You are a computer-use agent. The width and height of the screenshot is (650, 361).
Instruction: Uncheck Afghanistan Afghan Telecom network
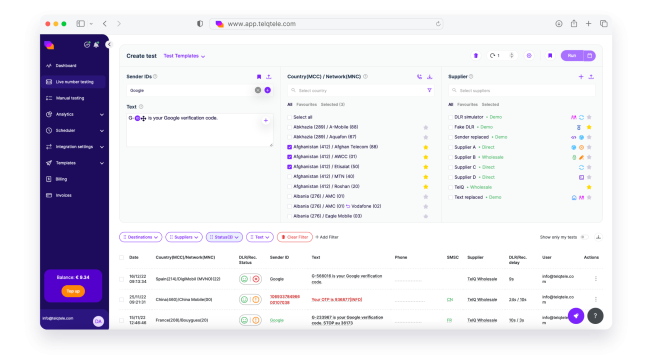pyautogui.click(x=289, y=147)
